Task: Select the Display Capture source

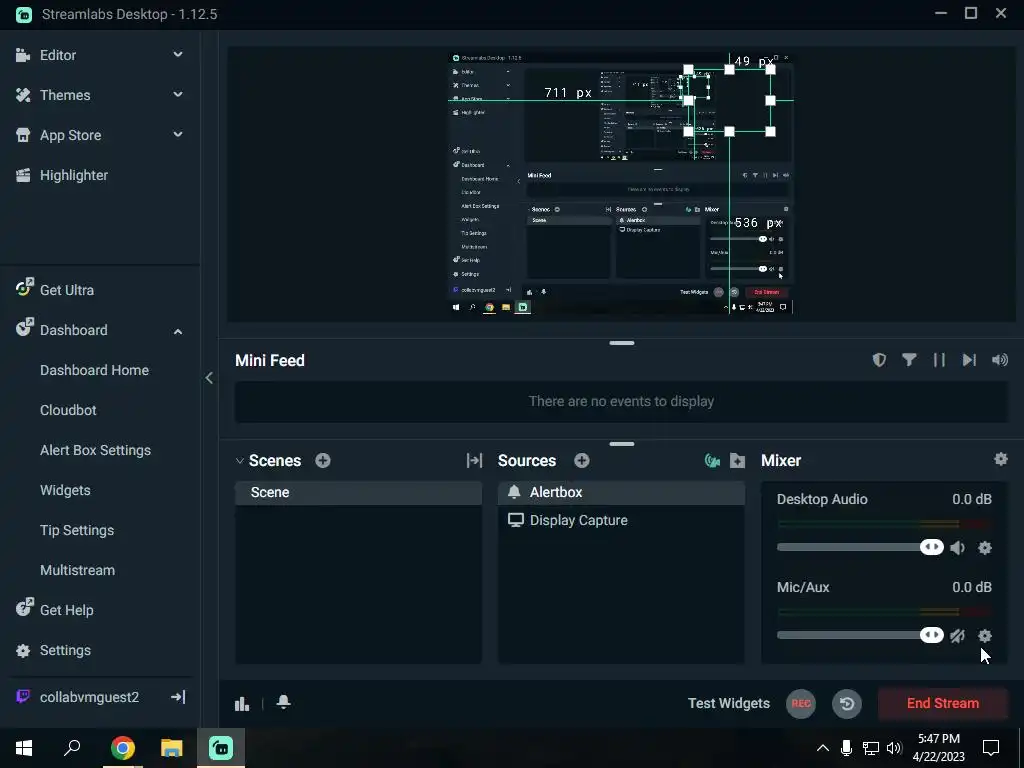Action: (x=621, y=520)
